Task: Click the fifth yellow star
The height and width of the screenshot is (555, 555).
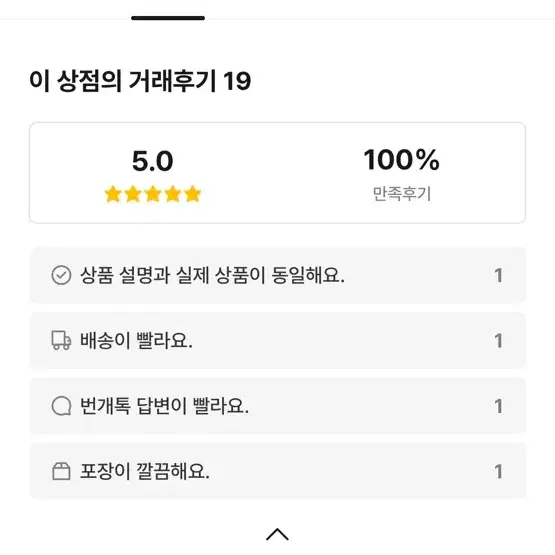Action: click(x=193, y=194)
